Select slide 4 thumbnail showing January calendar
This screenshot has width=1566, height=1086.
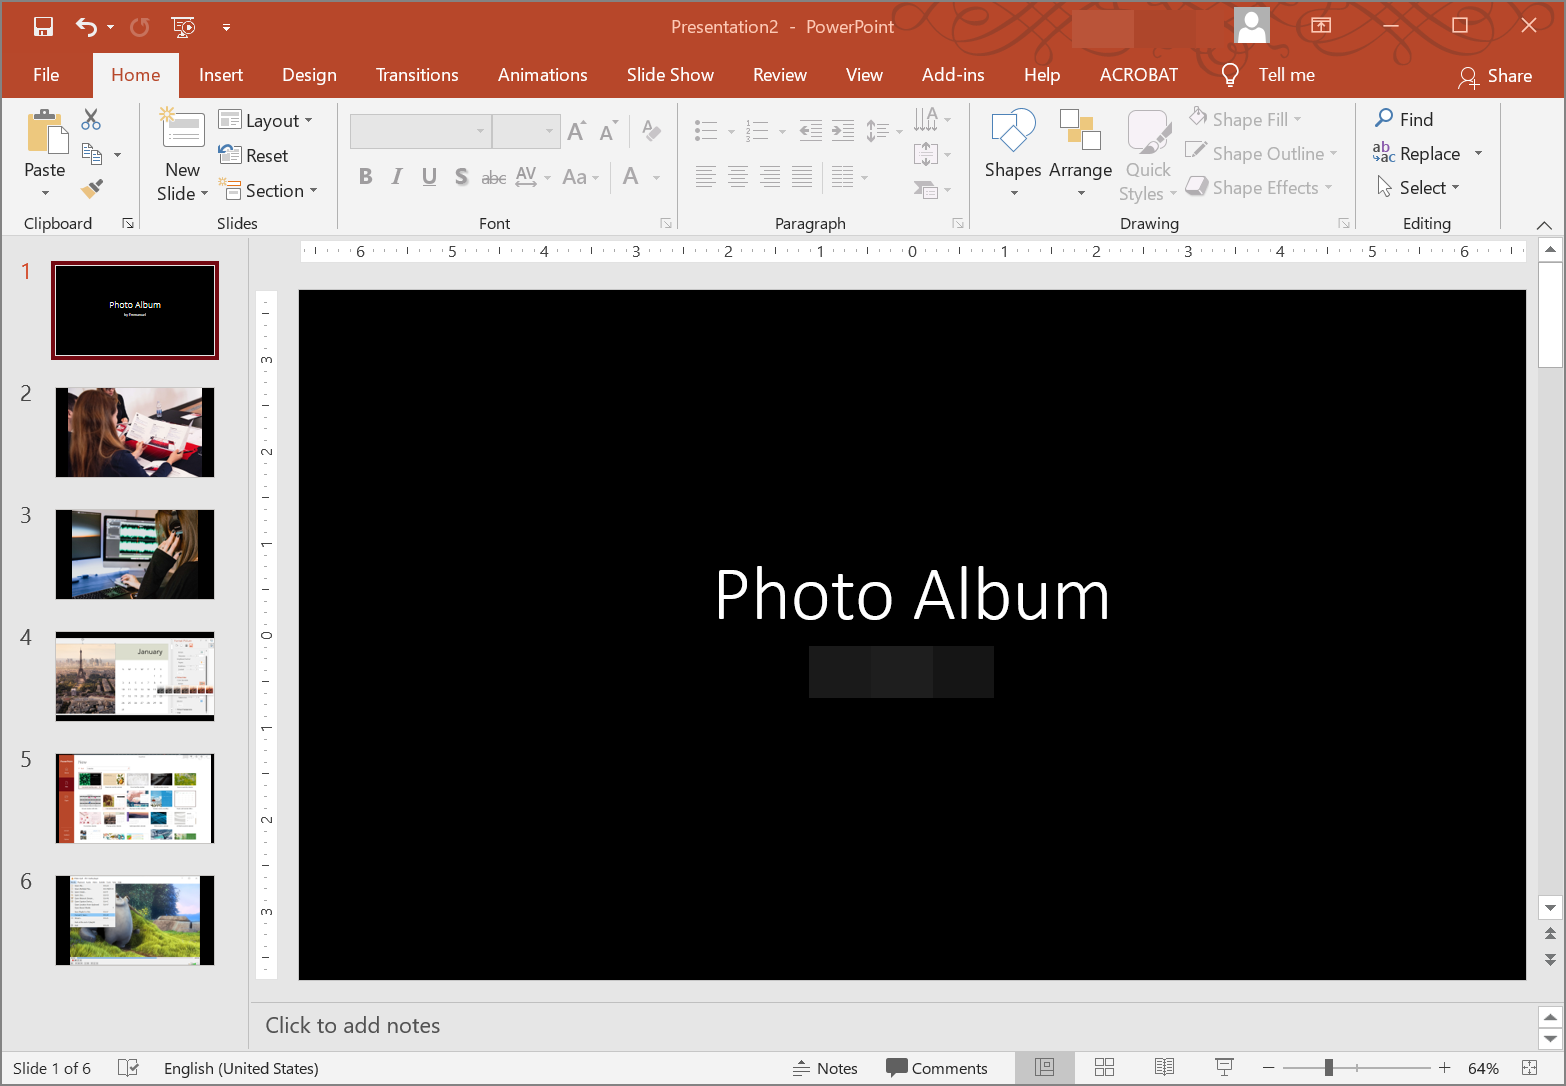click(134, 676)
